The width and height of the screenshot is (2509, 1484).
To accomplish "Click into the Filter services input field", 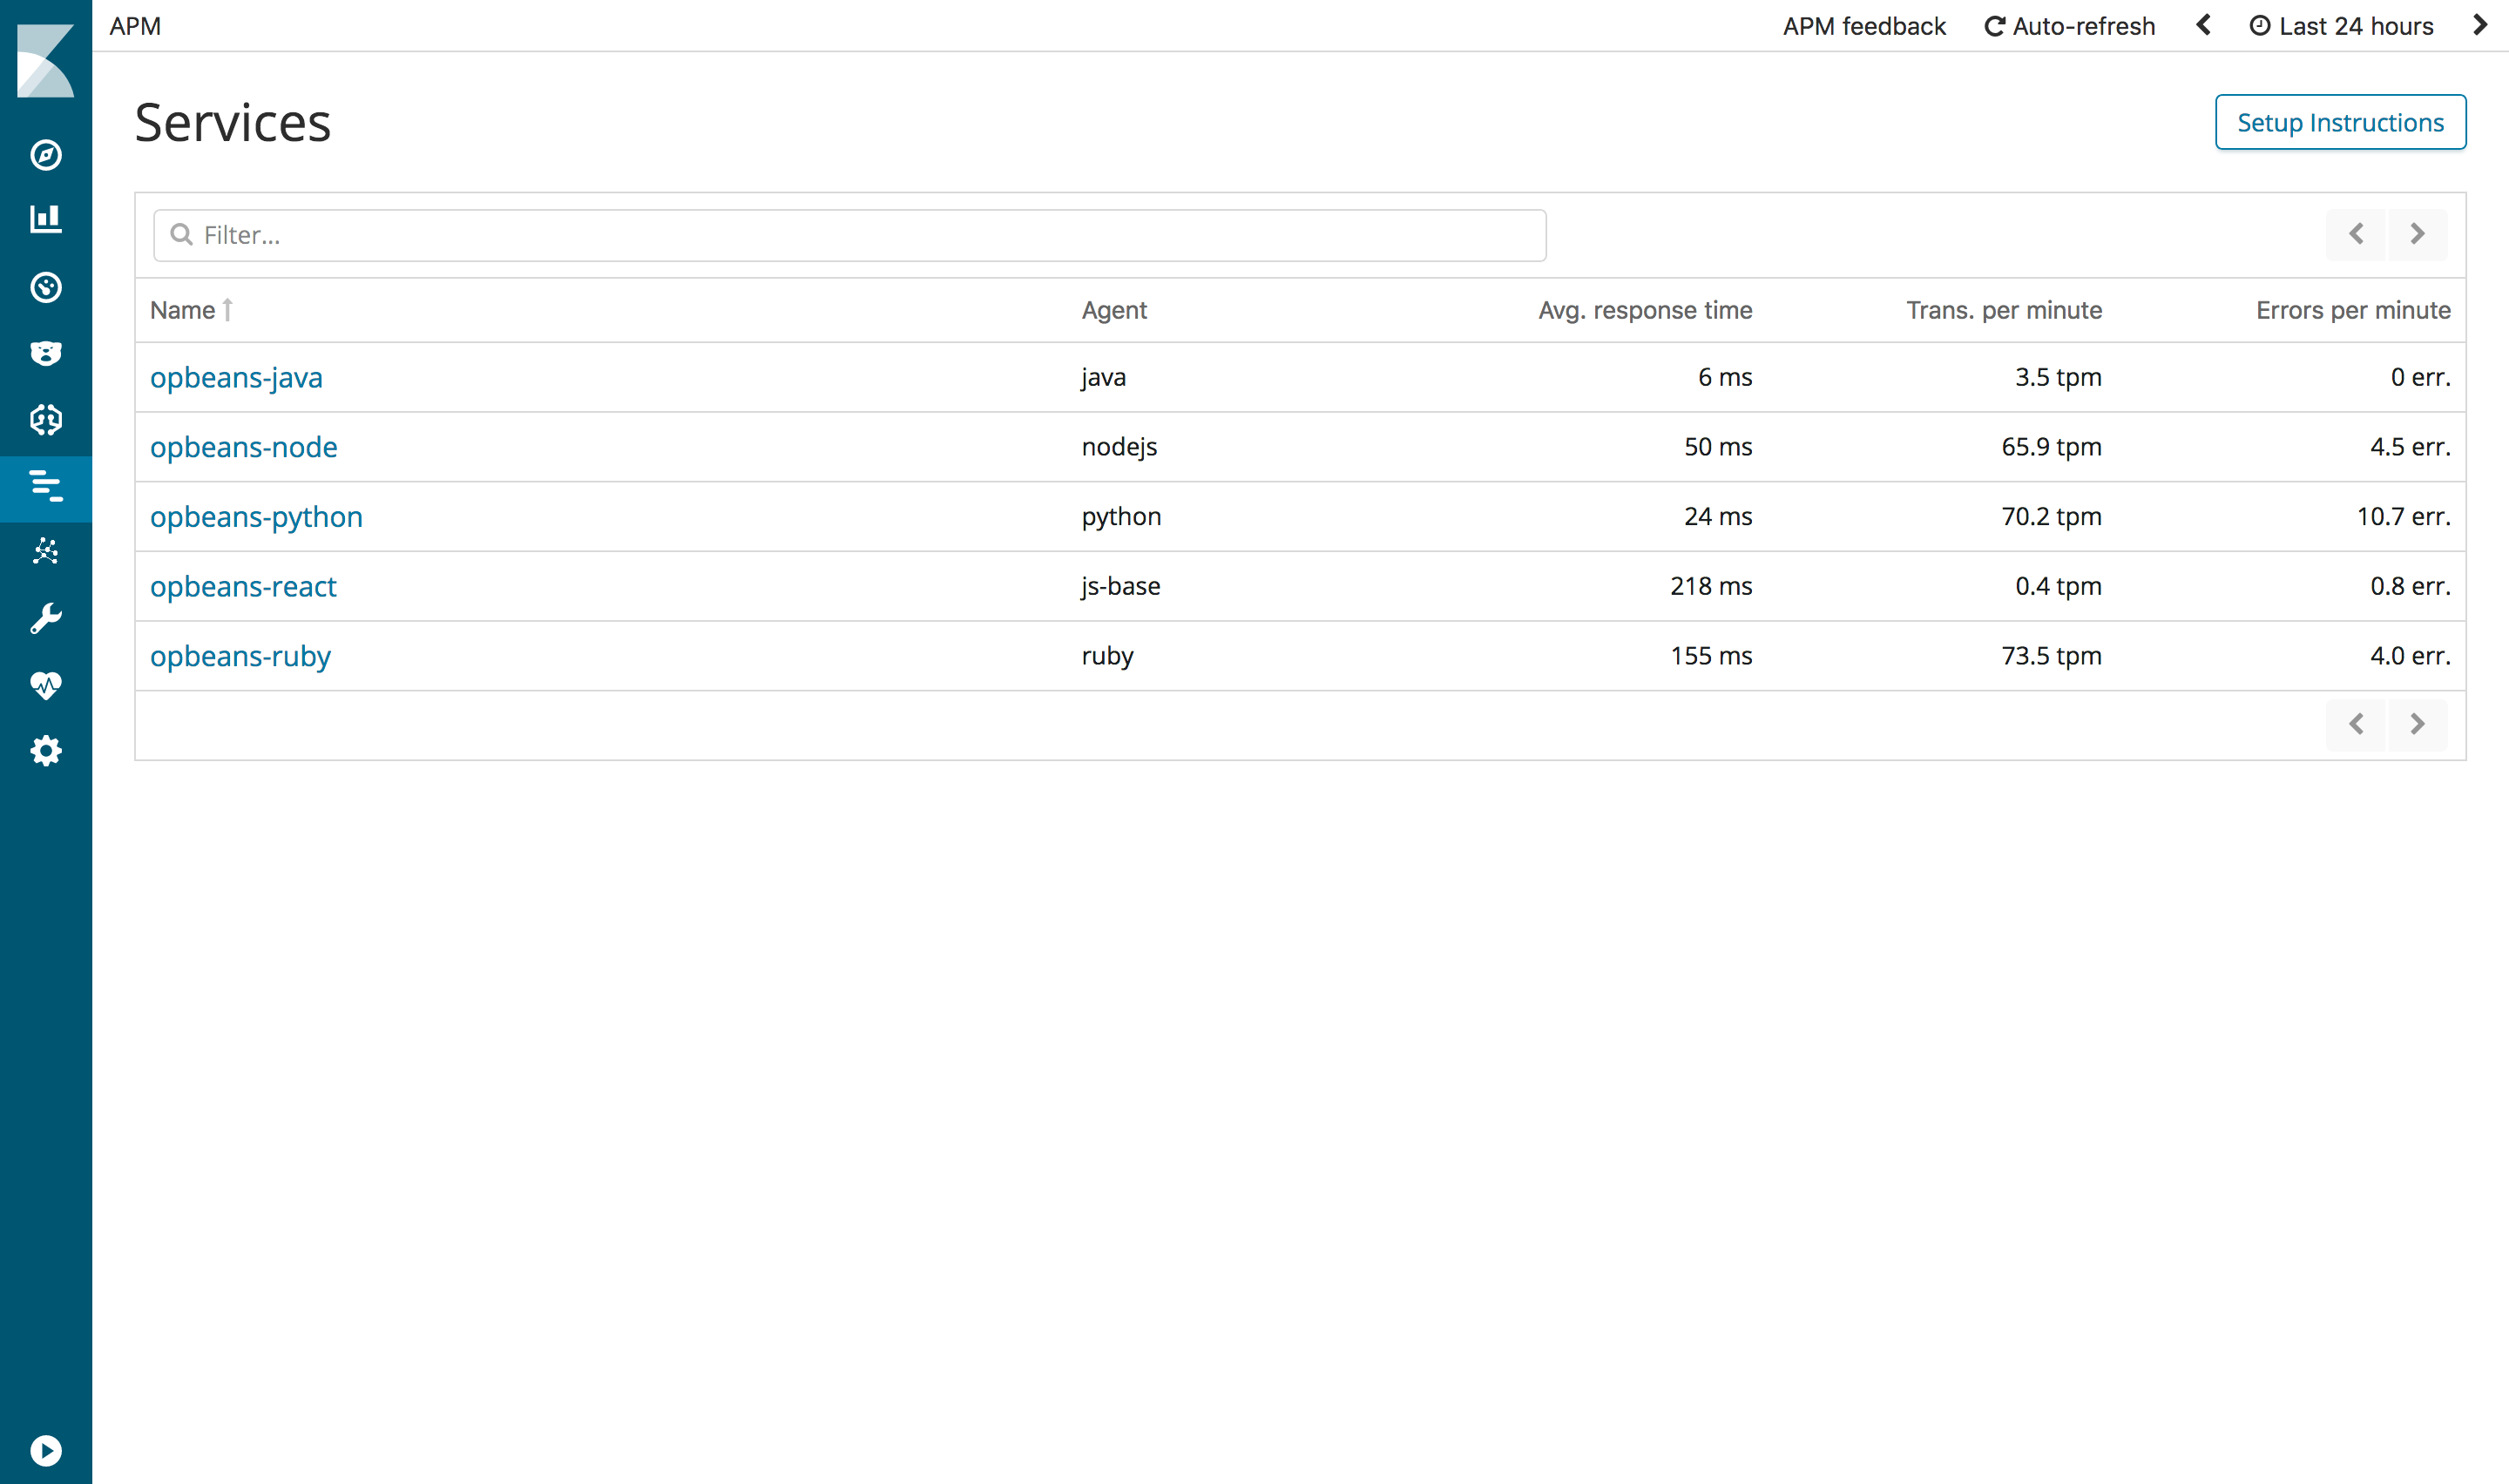I will [x=850, y=235].
